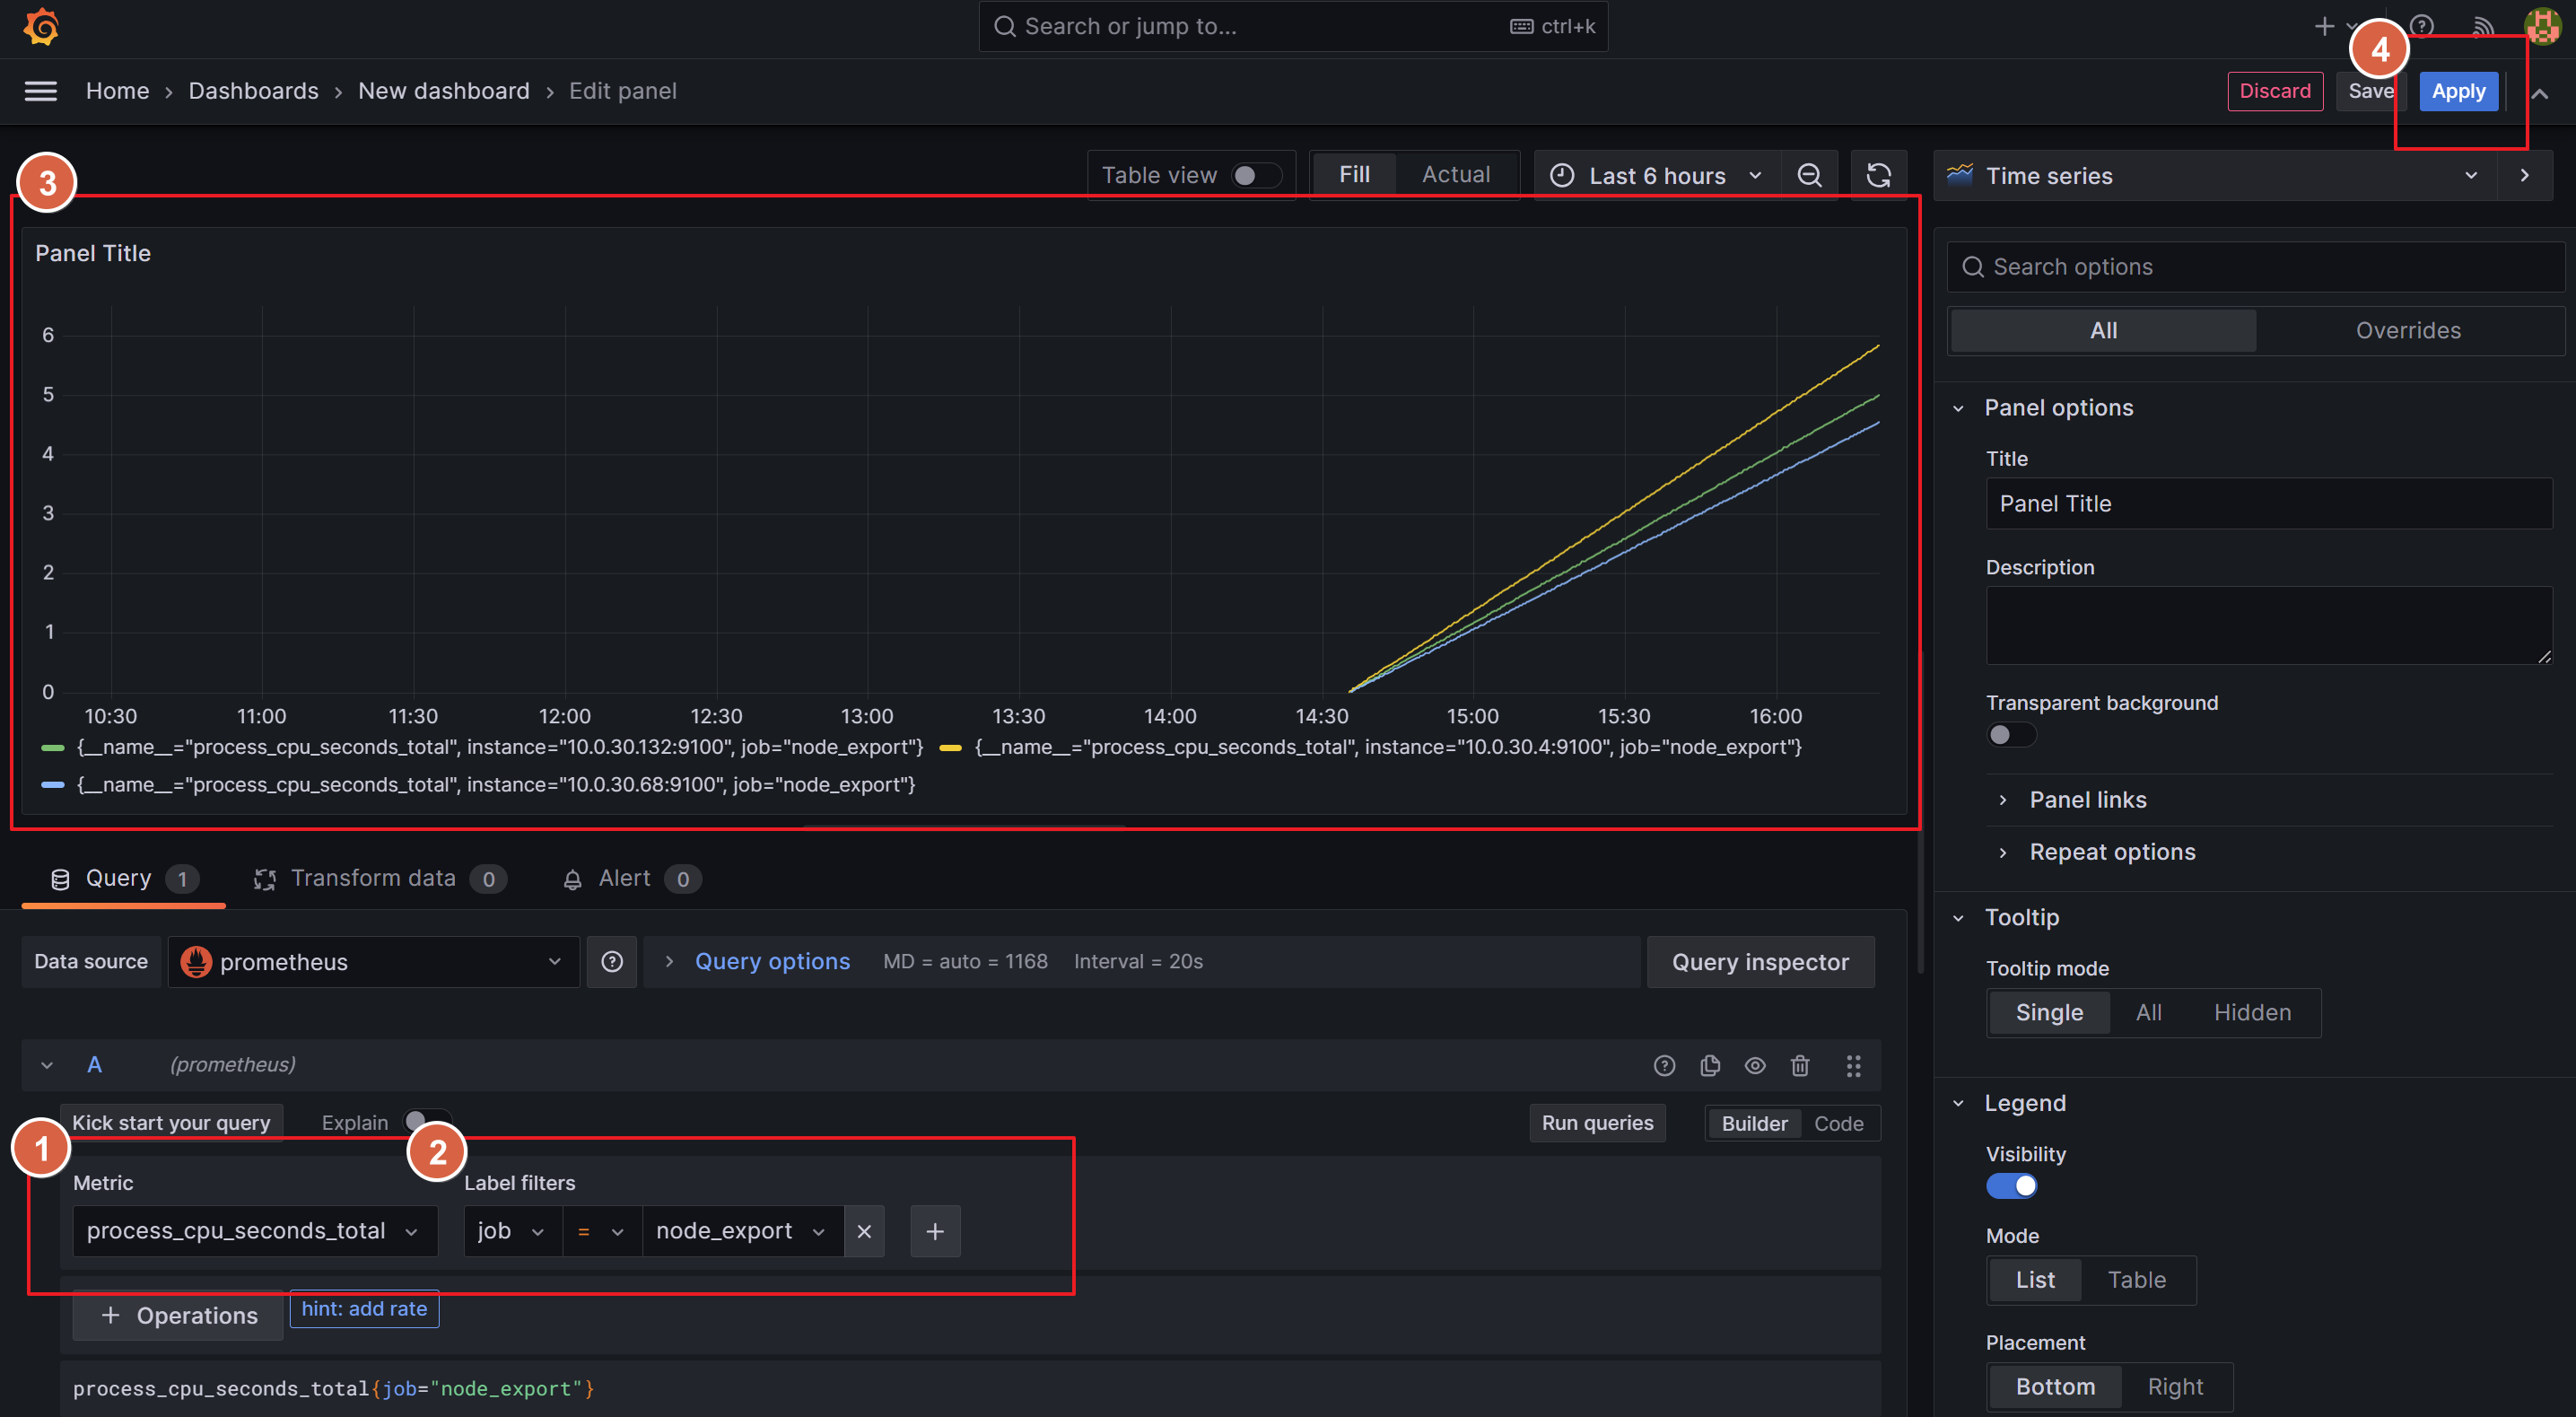Open the hamburger navigation menu

point(40,91)
